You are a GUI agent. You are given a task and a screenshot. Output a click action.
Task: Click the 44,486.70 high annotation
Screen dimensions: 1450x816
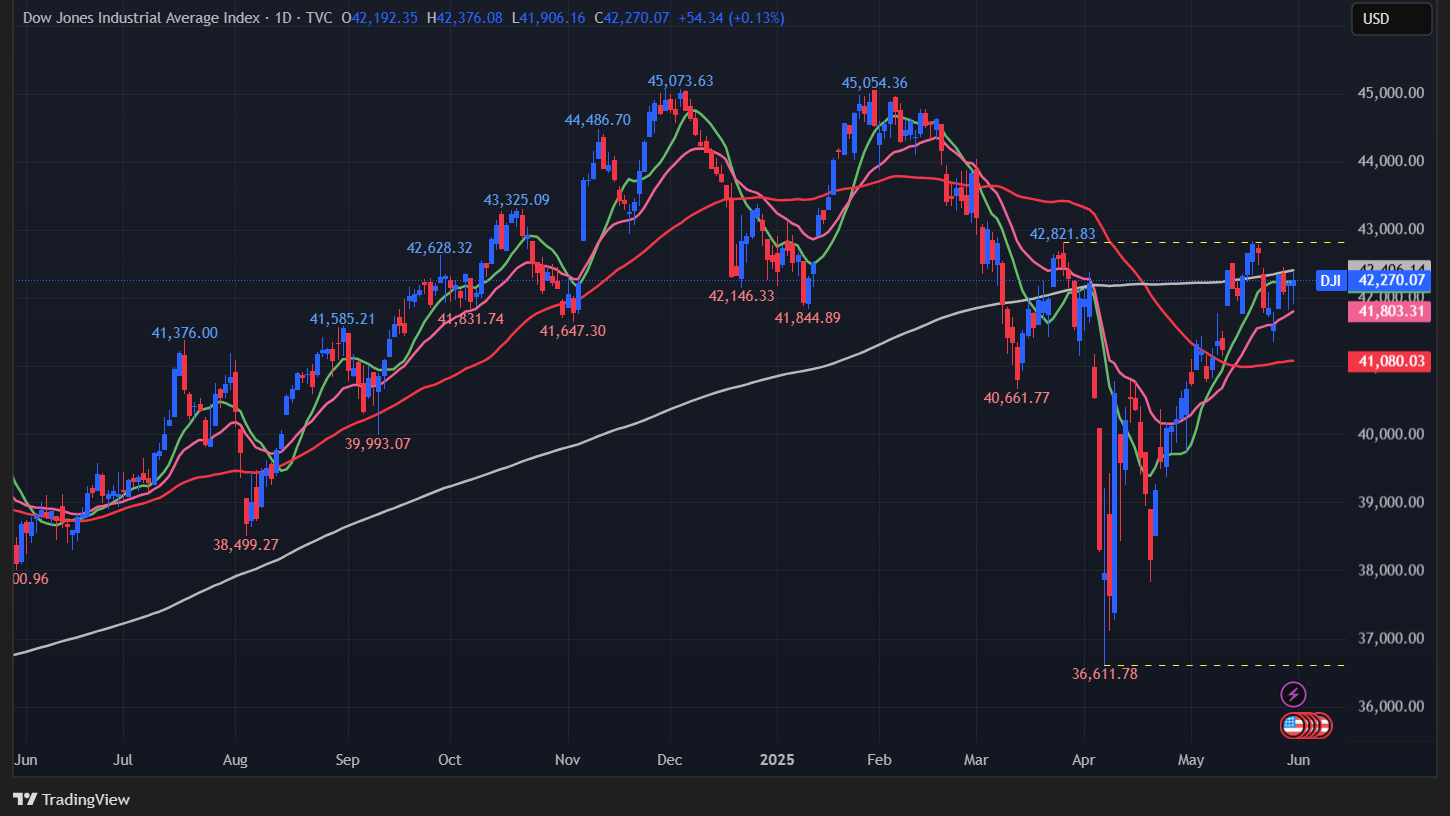(x=598, y=119)
